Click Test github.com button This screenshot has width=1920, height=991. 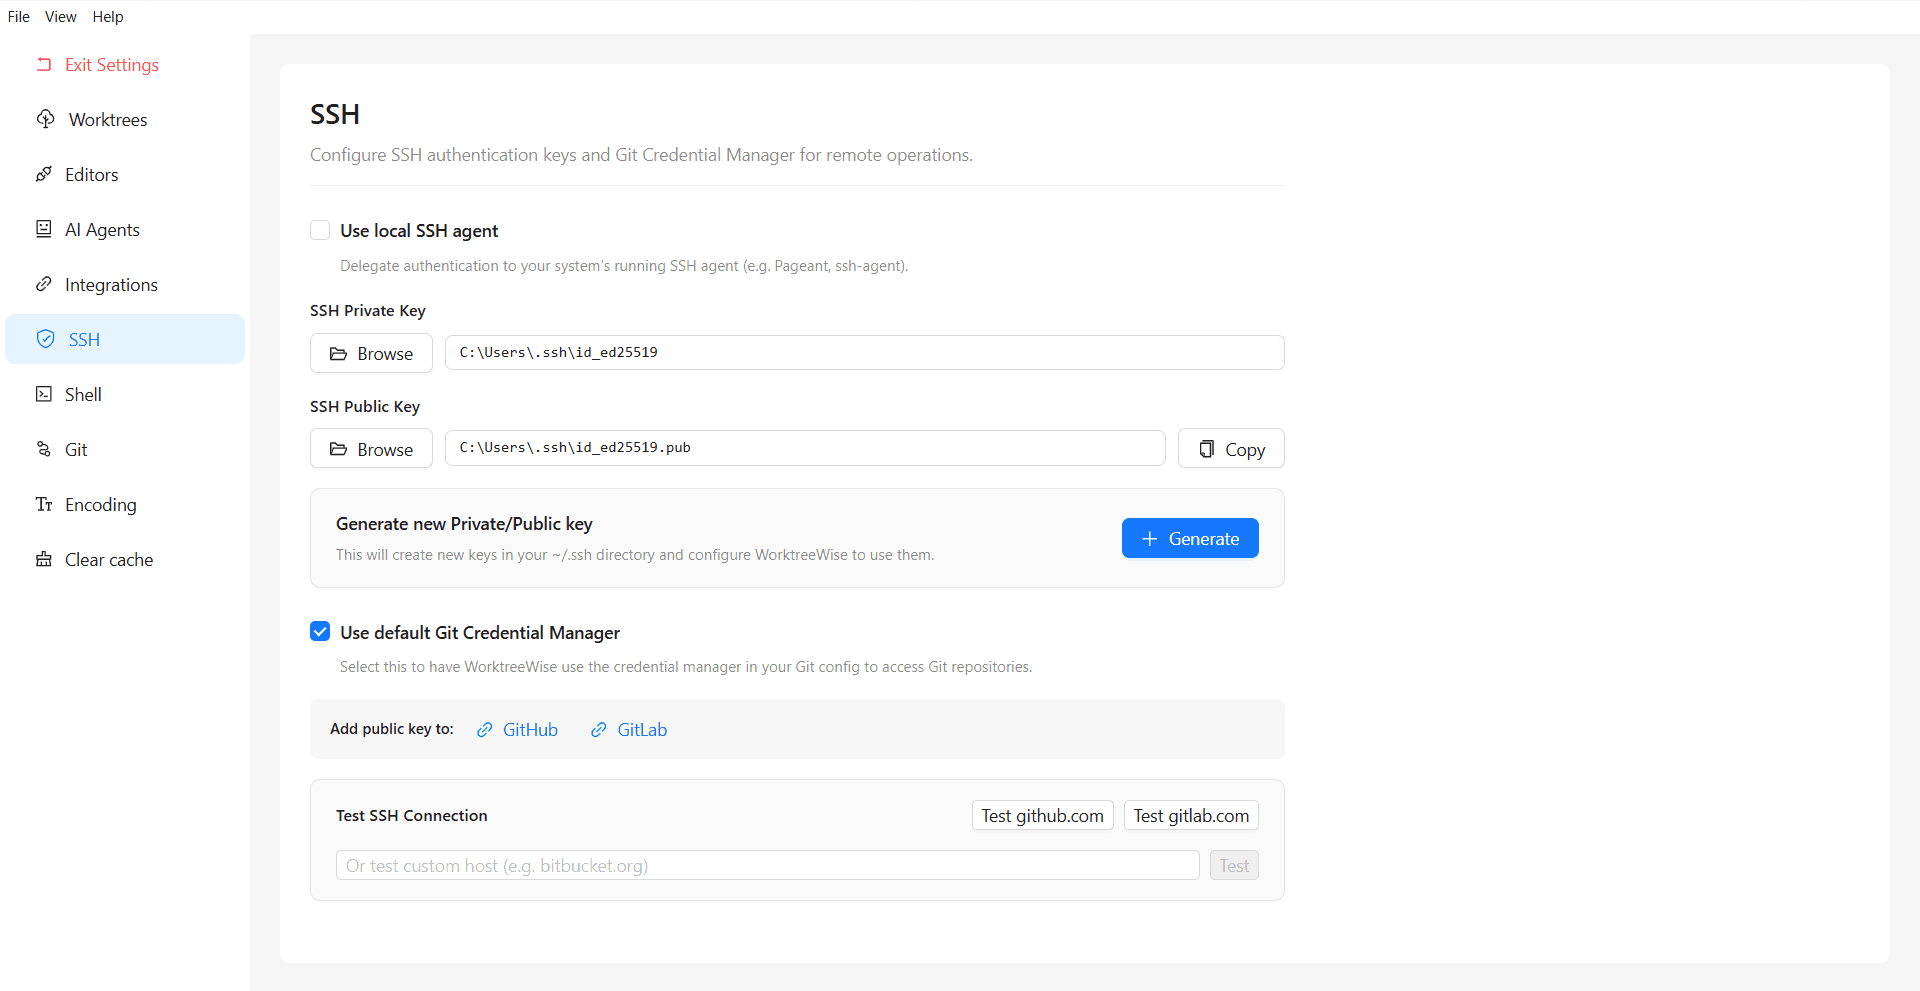coord(1042,815)
